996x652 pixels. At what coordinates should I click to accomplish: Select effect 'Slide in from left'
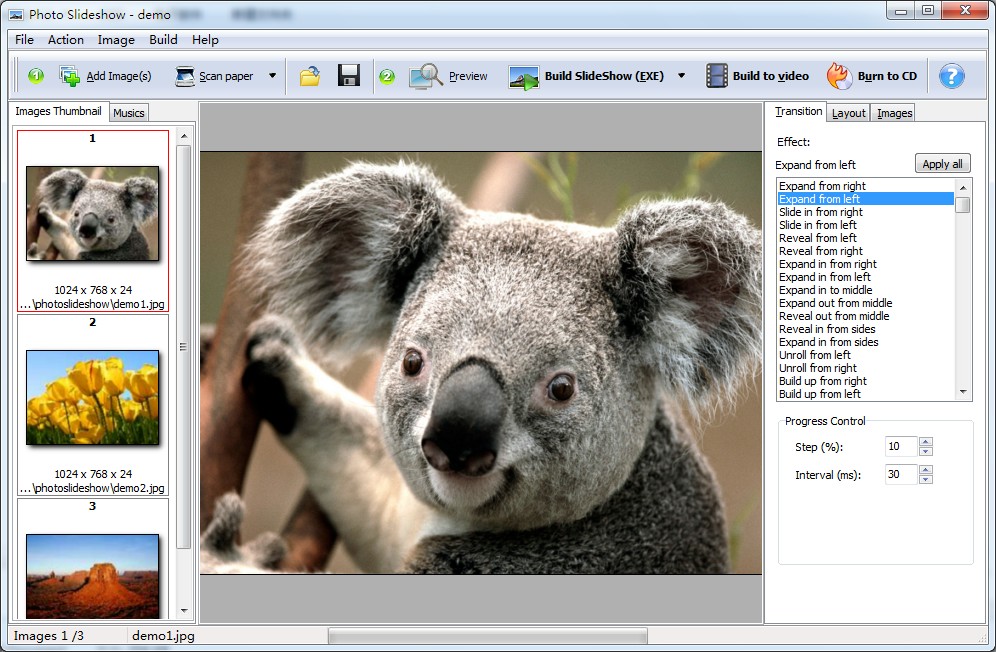865,225
